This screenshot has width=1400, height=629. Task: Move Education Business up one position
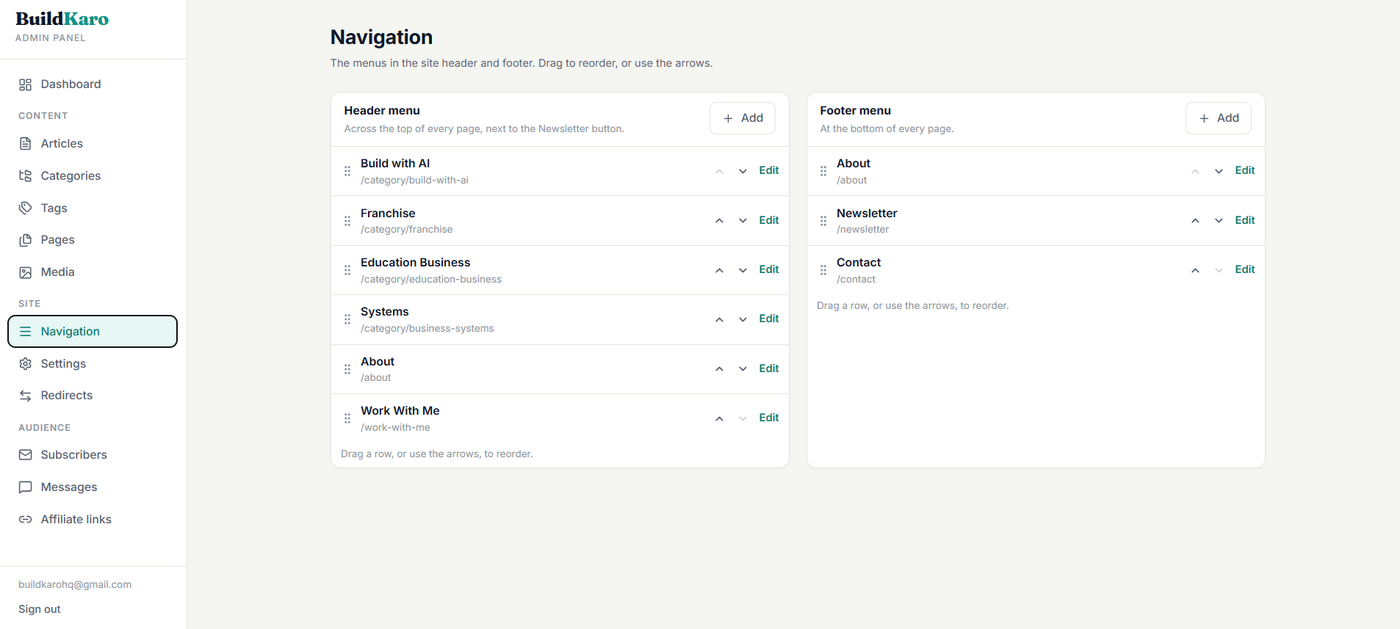click(719, 270)
